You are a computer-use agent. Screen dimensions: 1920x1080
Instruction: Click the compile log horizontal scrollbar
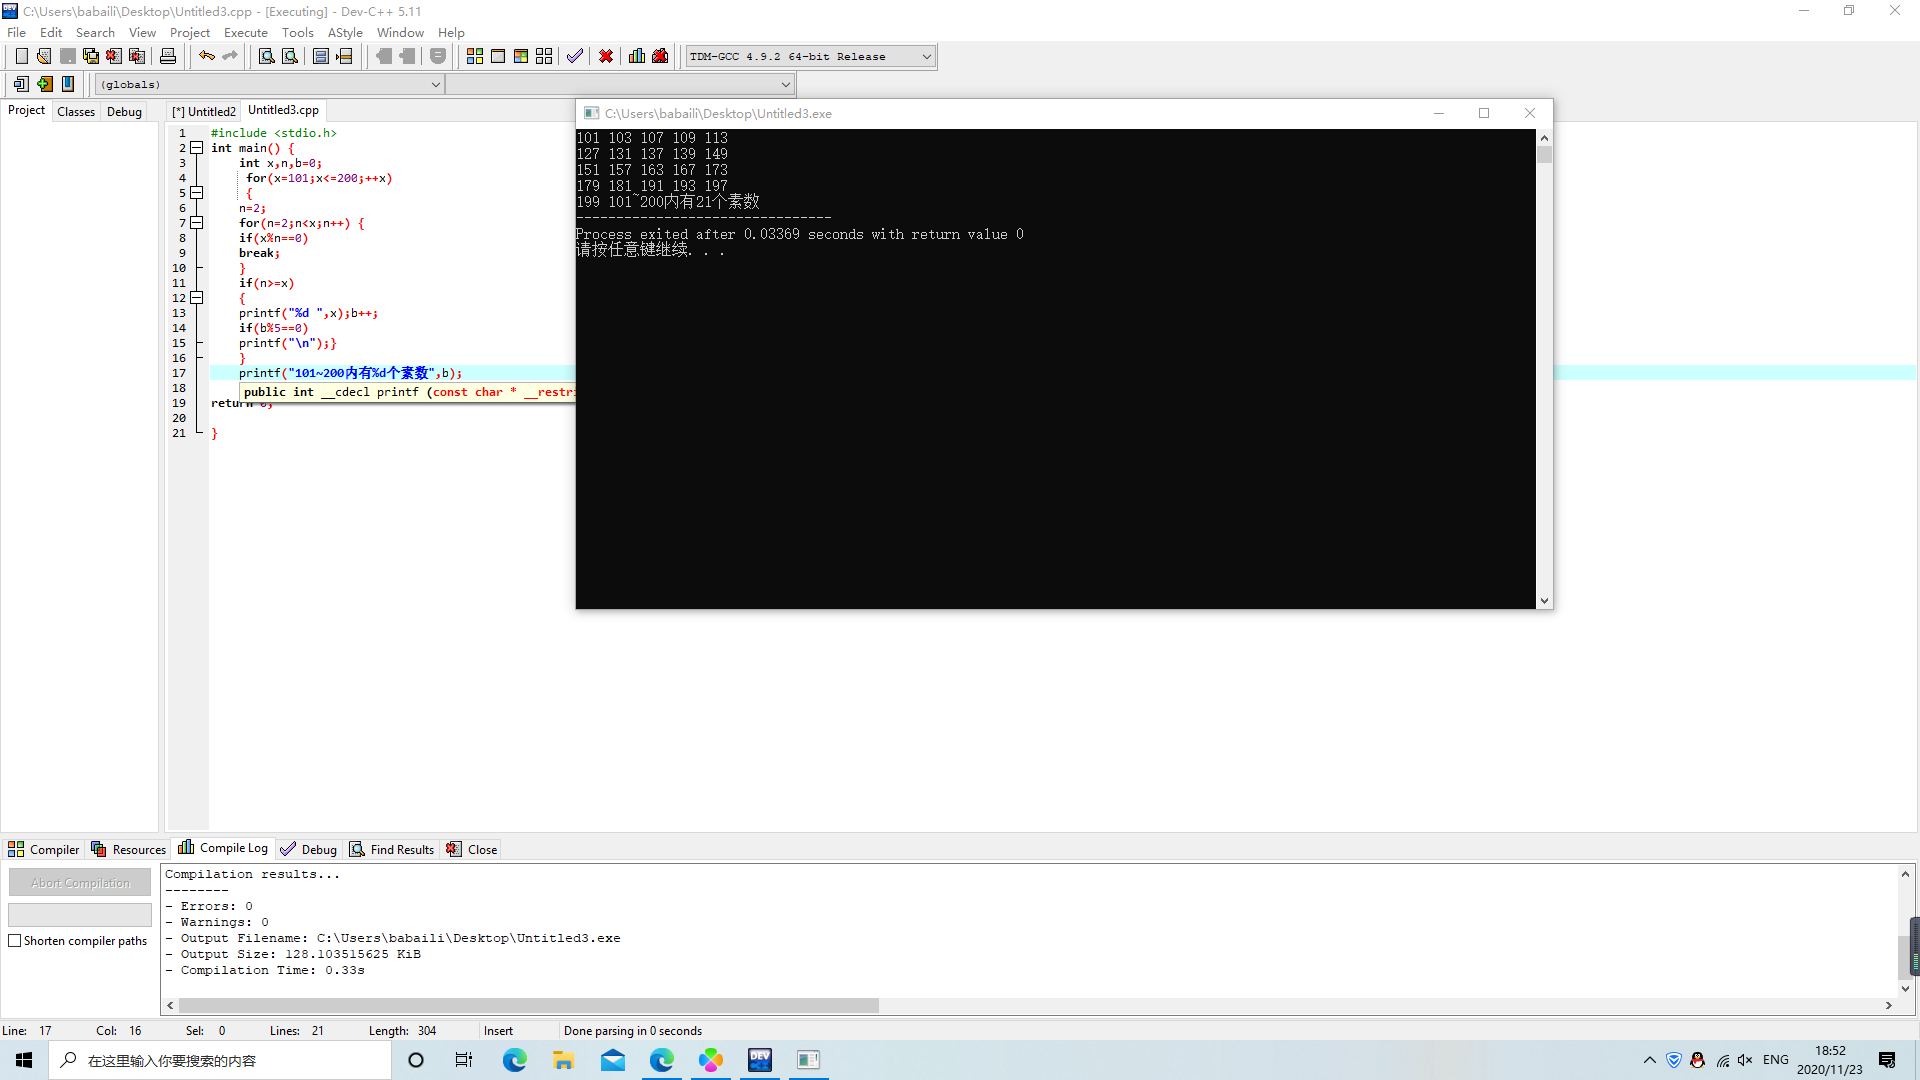pos(528,1005)
